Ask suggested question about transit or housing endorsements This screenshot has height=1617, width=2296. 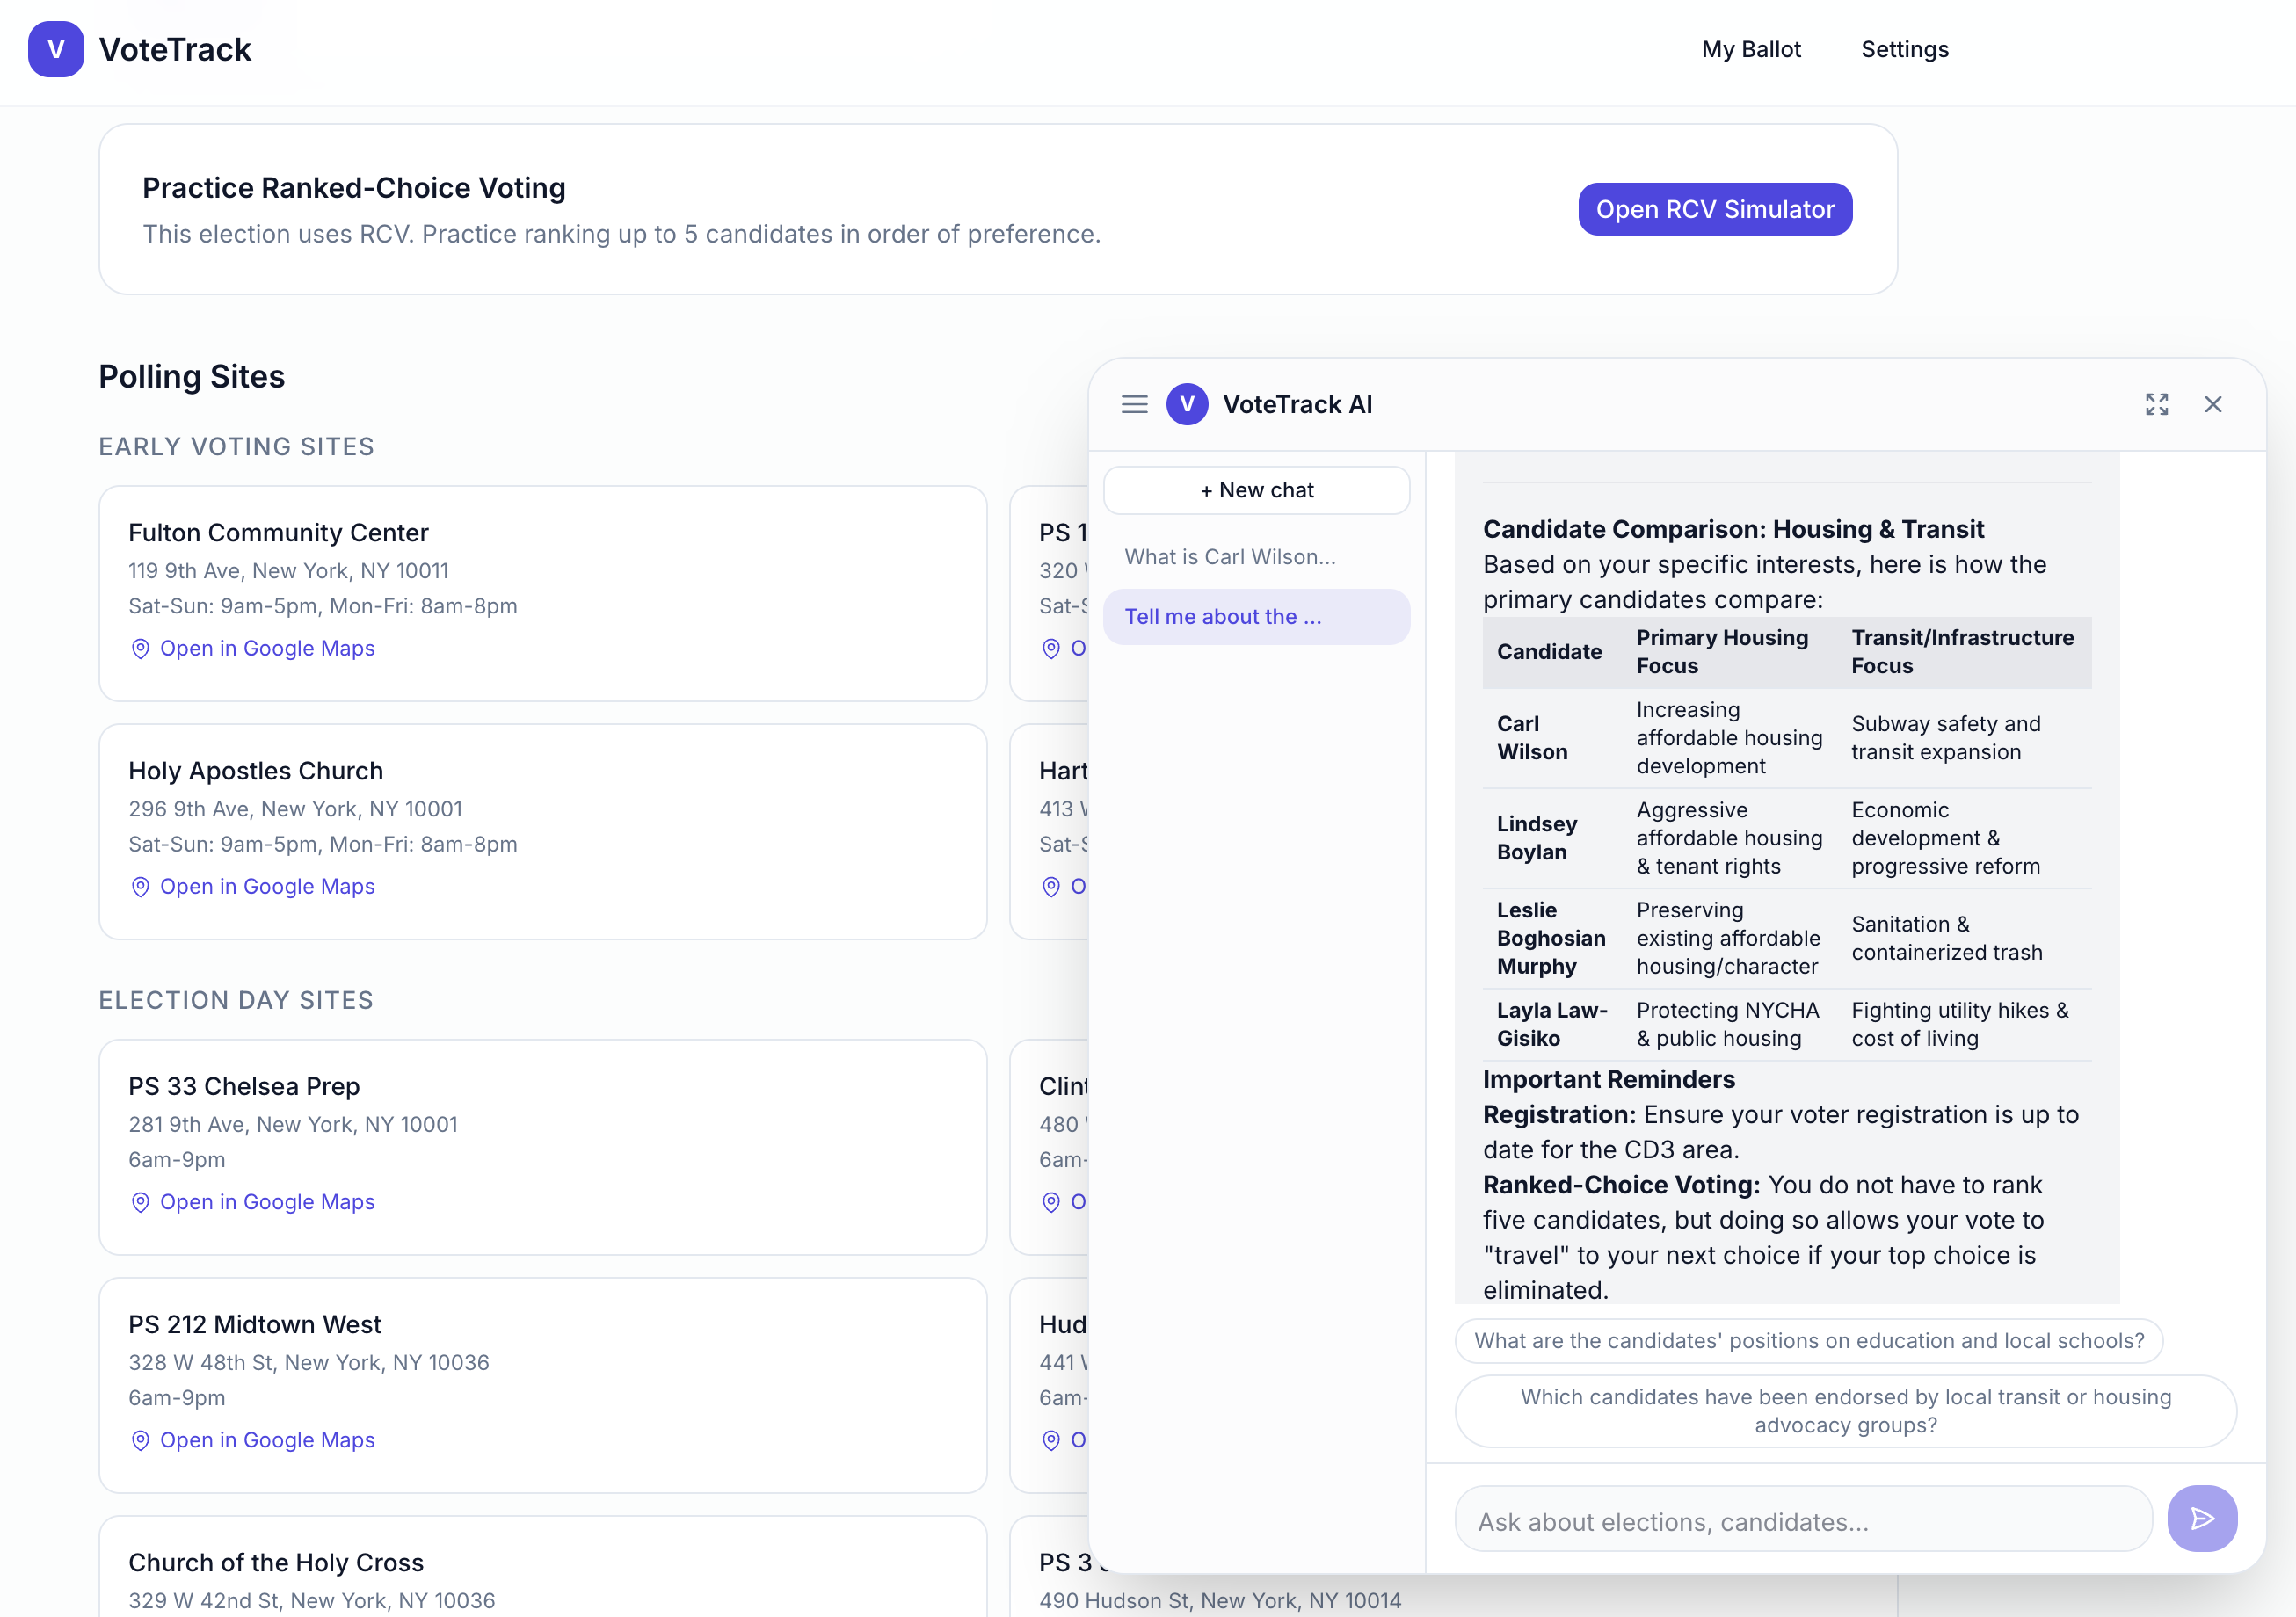(1845, 1410)
